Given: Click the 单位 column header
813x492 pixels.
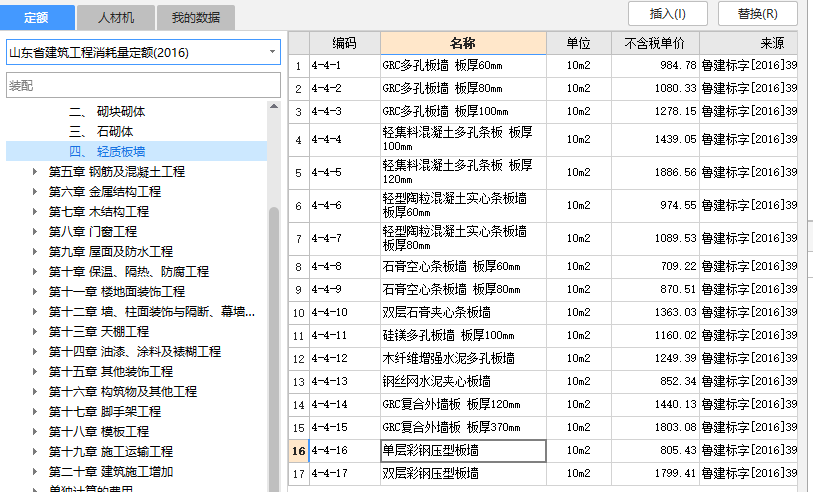Looking at the screenshot, I should coord(579,43).
